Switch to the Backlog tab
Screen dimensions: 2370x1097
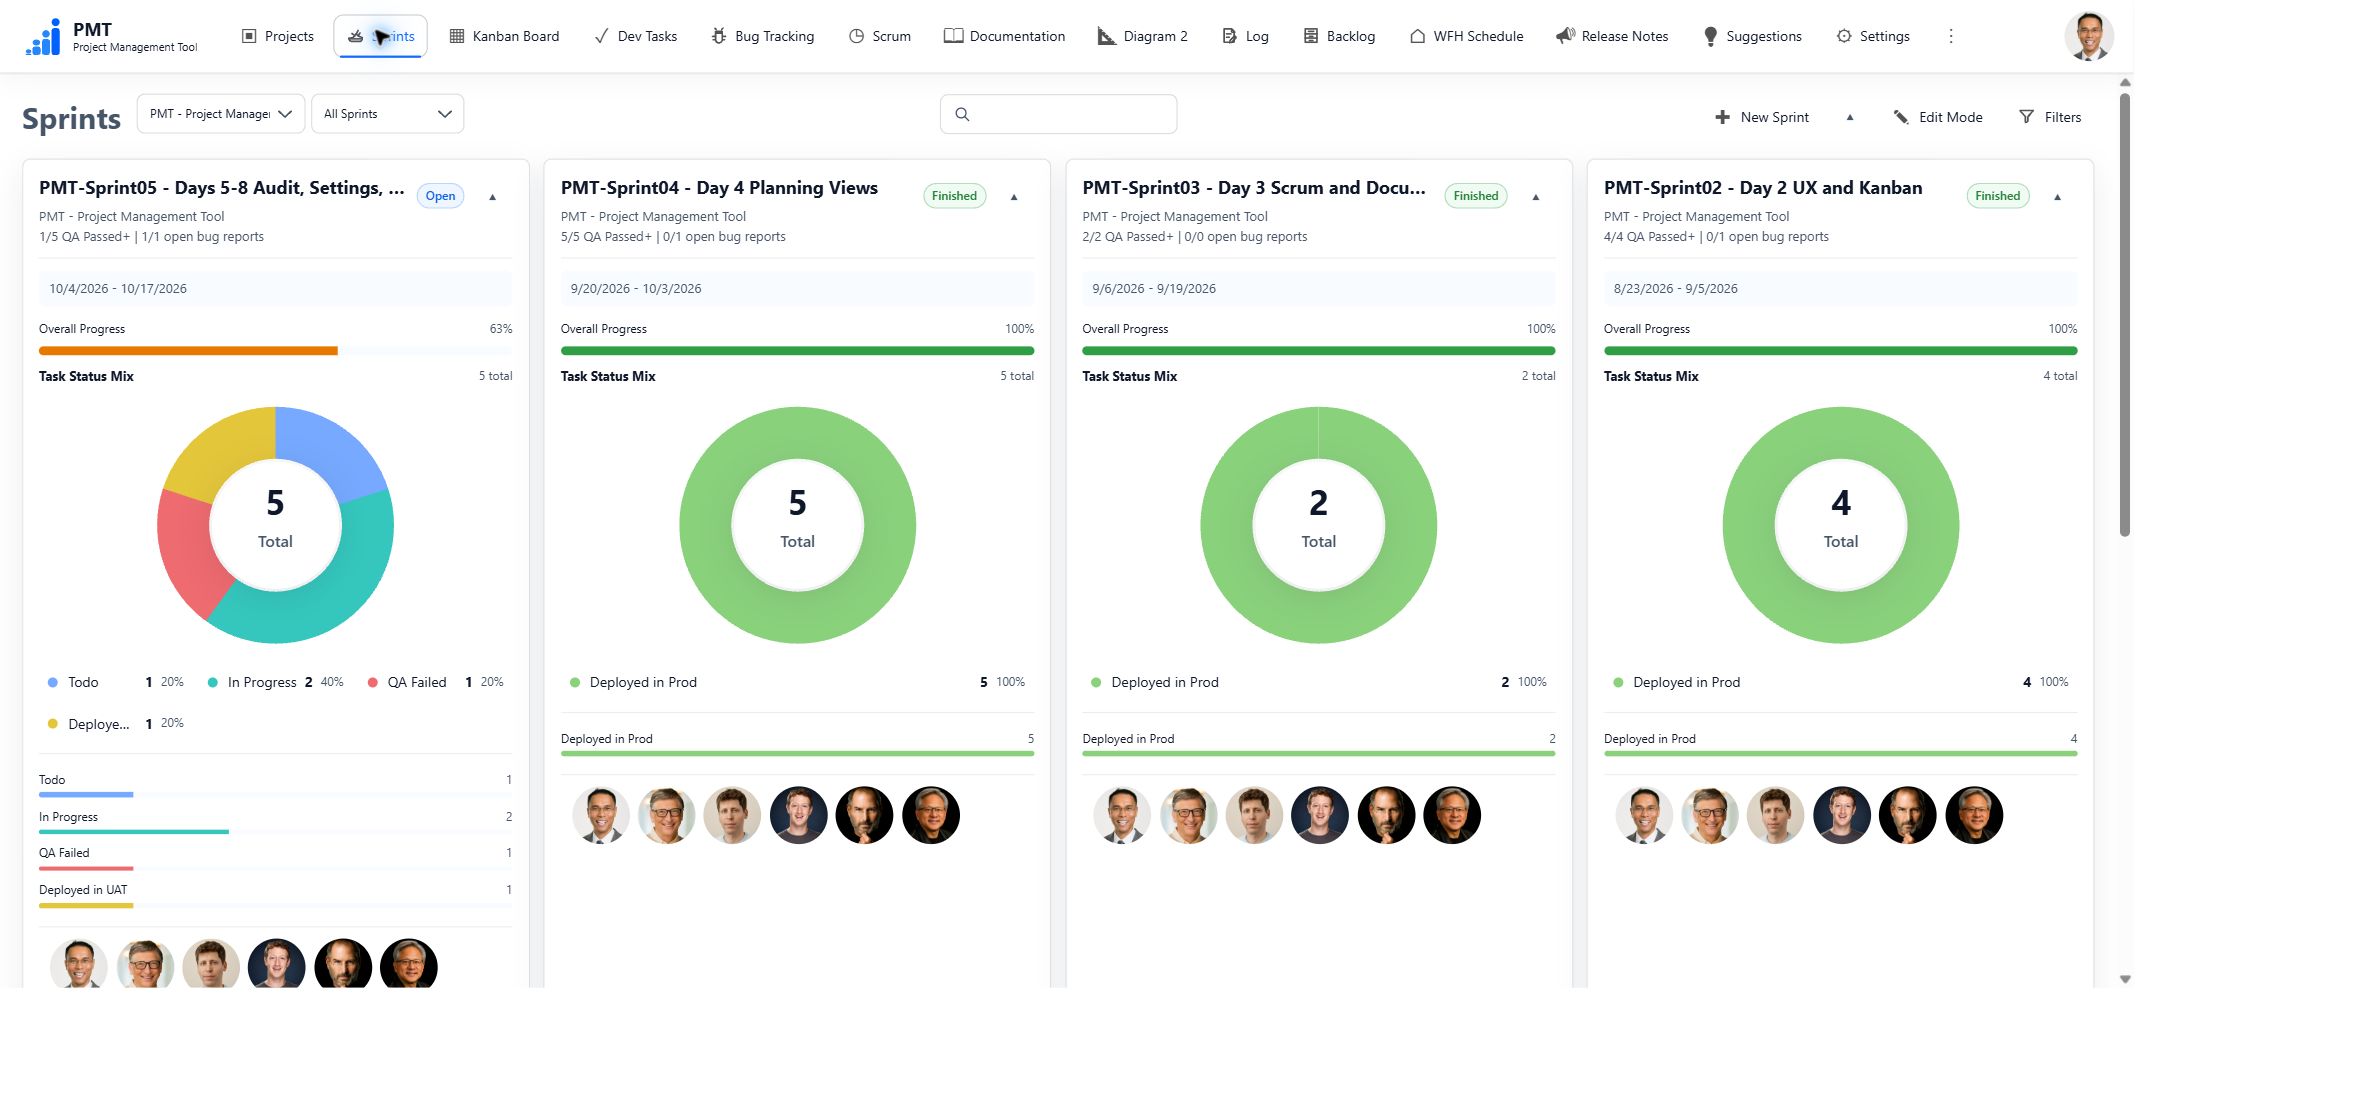[x=1339, y=36]
